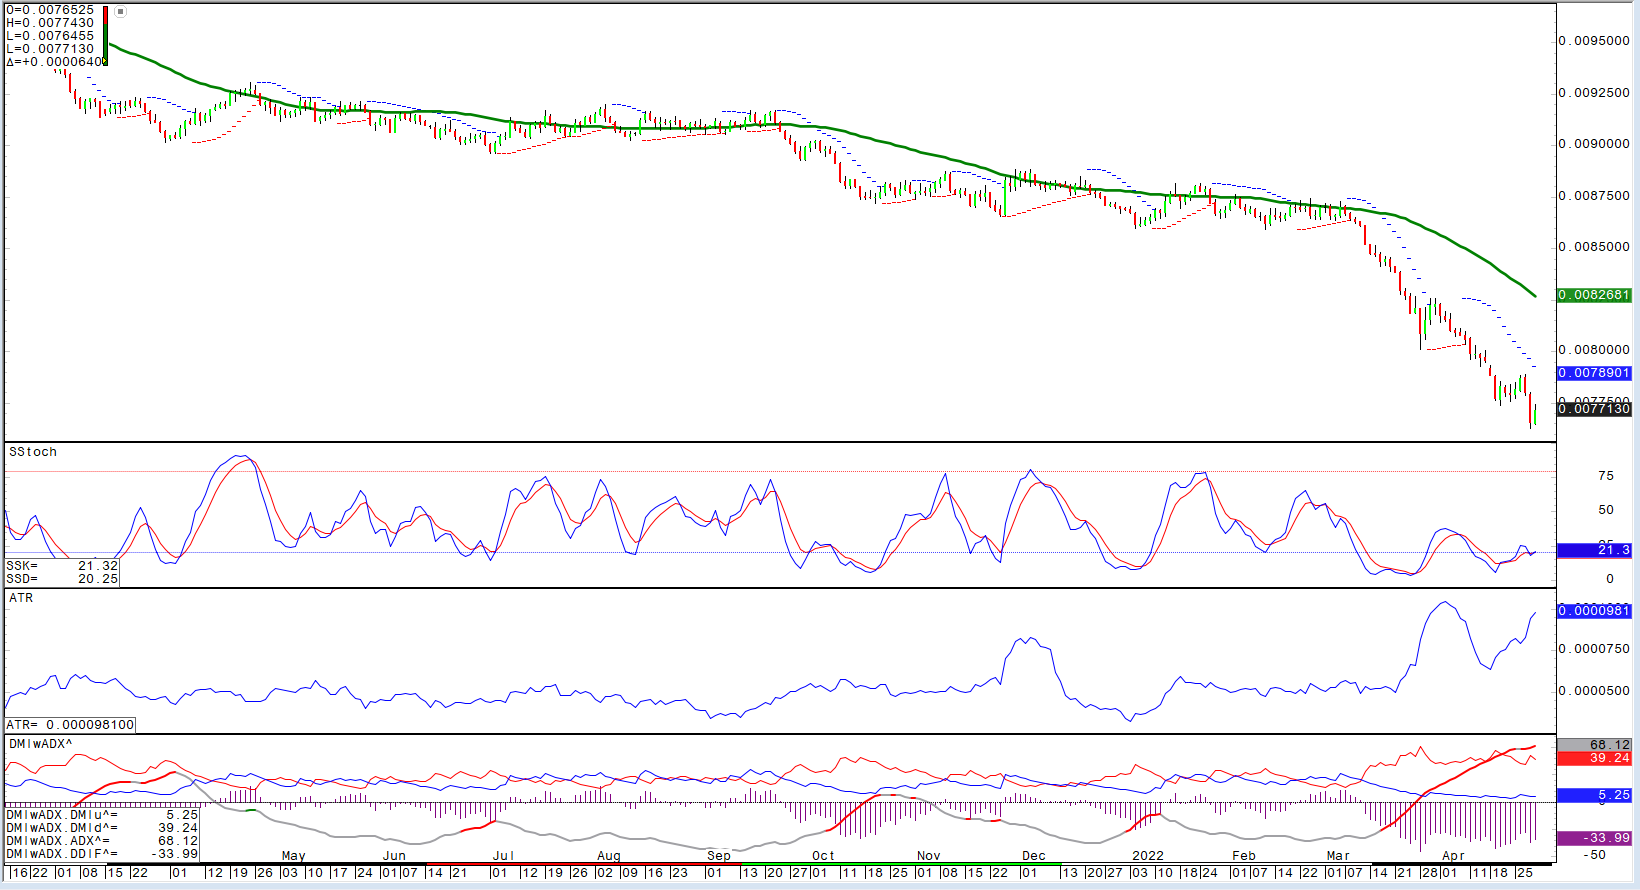Click the blue 0.0000981 ATR value tag
This screenshot has width=1640, height=890.
(x=1594, y=611)
